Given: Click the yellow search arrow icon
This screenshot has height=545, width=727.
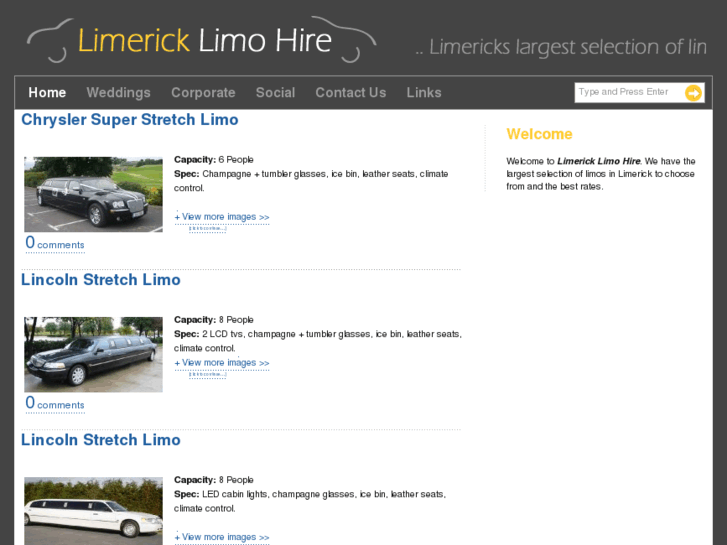Looking at the screenshot, I should tap(693, 93).
